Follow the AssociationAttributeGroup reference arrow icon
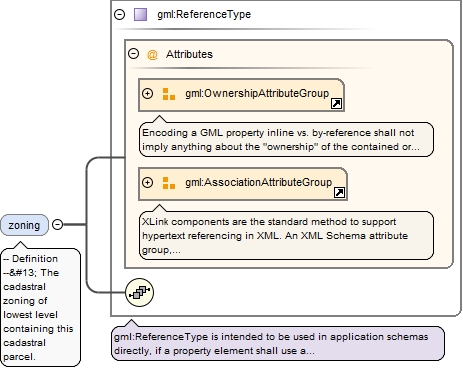The height and width of the screenshot is (370, 463). click(x=339, y=192)
